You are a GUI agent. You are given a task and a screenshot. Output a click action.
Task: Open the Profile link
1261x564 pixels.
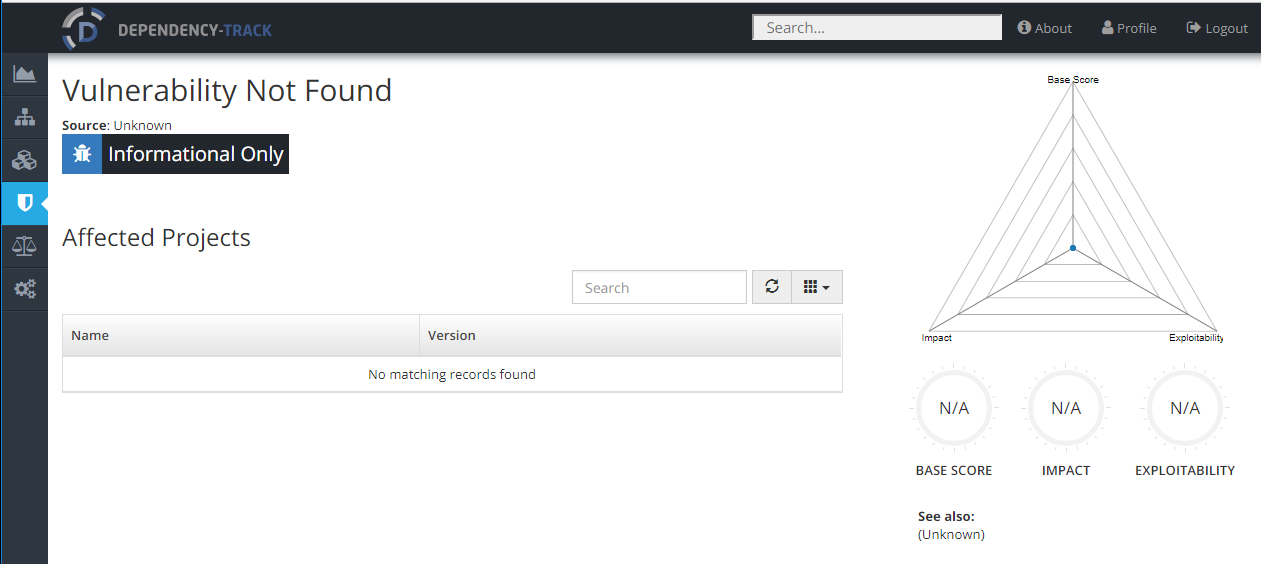(x=1129, y=28)
